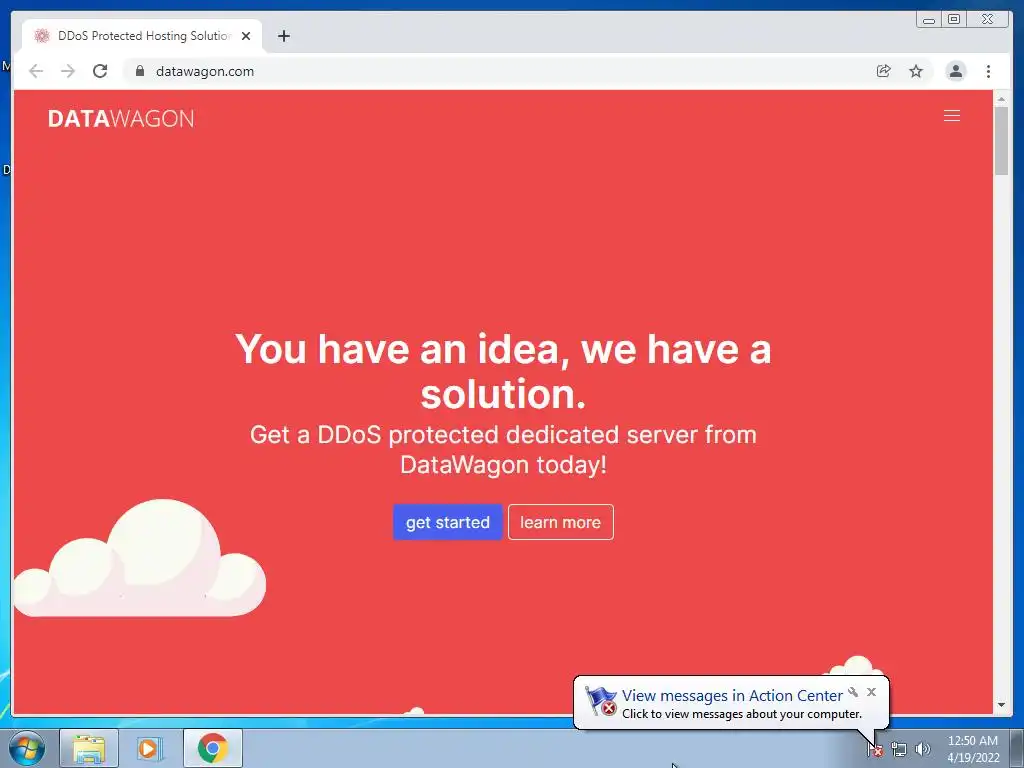Open a new tab with the plus button
Screen dimensions: 1024x768
click(x=283, y=36)
